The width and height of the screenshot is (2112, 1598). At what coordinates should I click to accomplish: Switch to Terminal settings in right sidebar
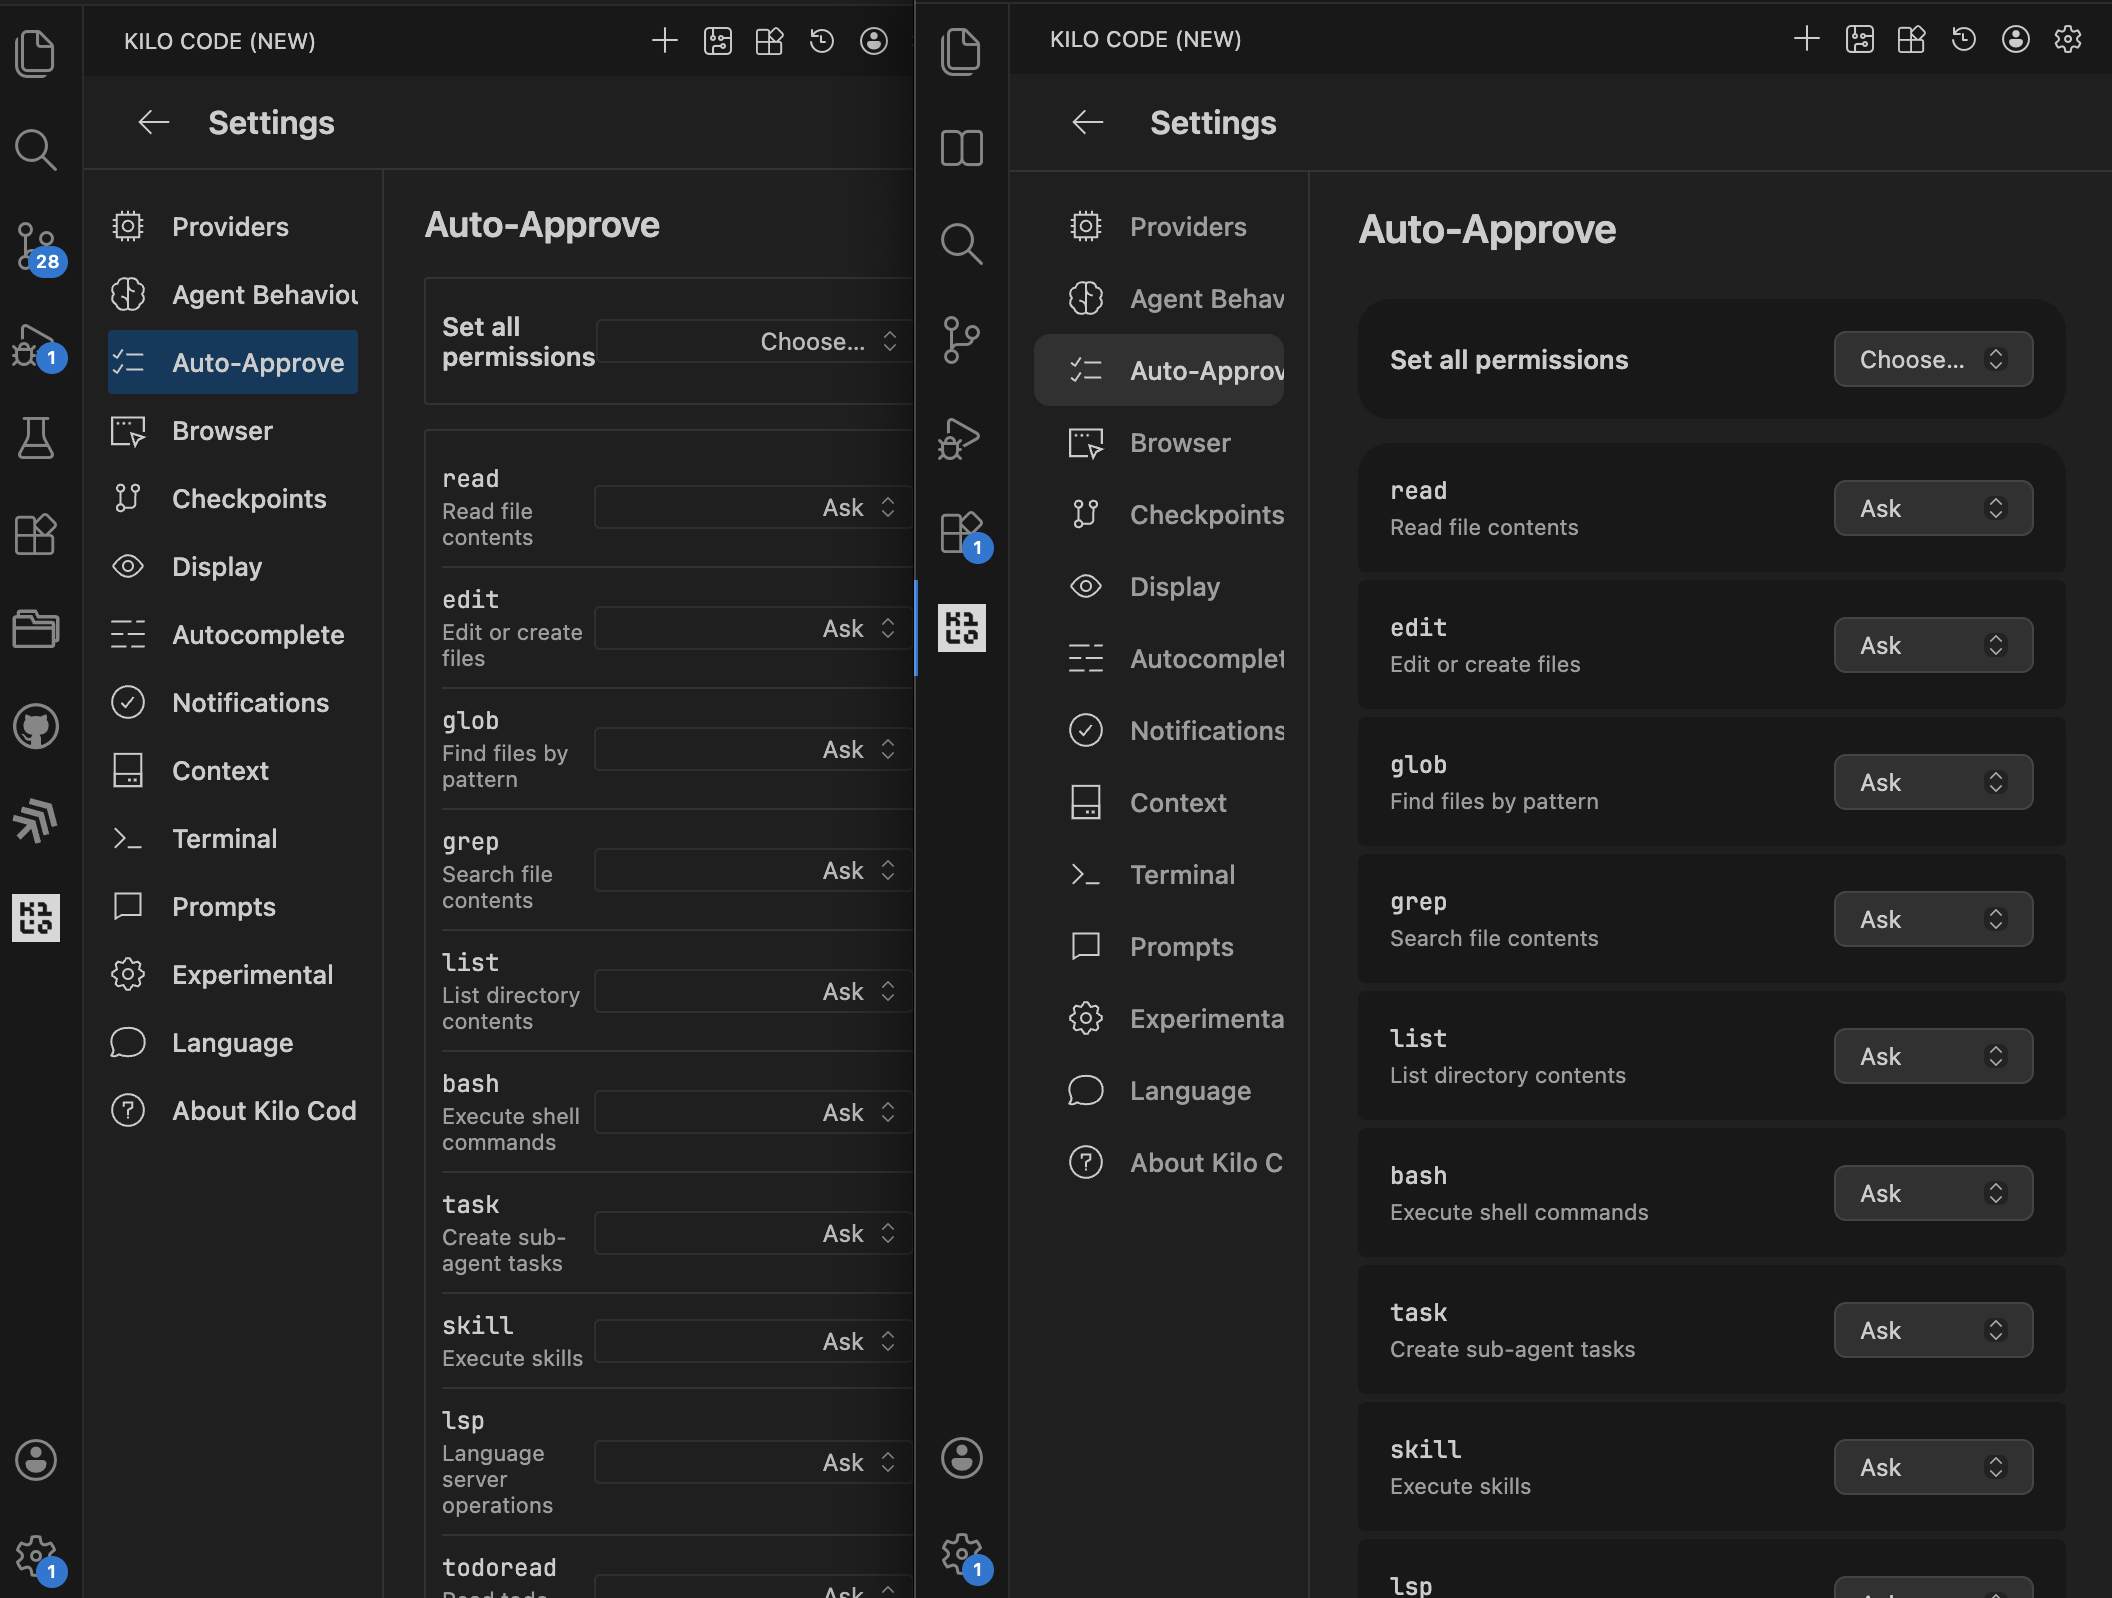[x=1182, y=875]
